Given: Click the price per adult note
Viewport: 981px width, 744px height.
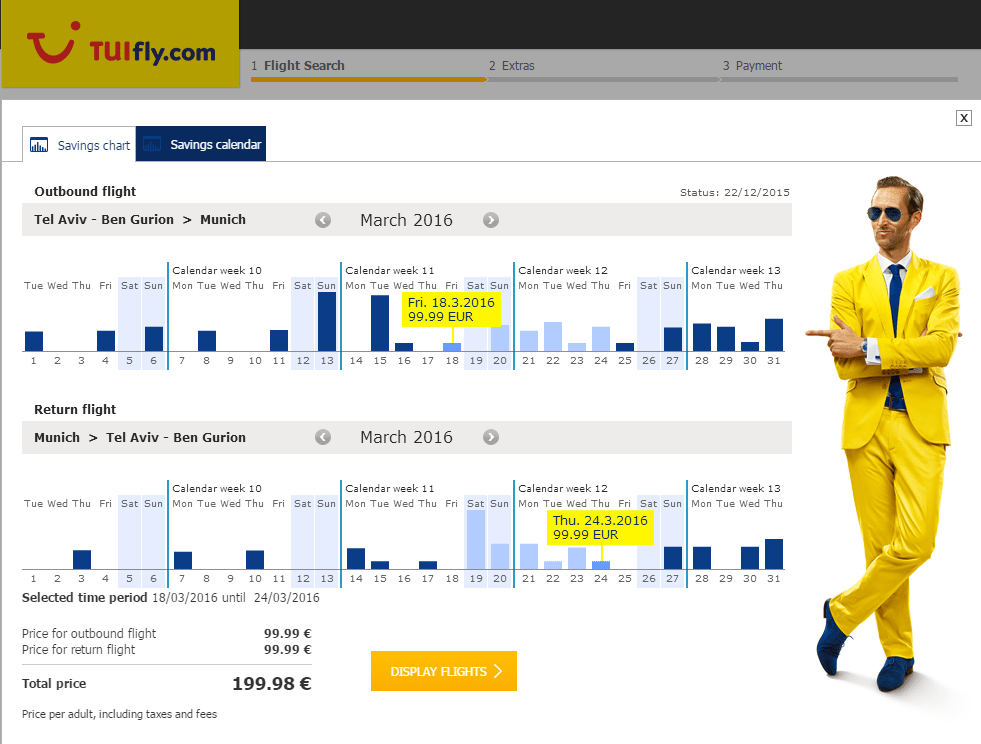Looking at the screenshot, I should click(119, 714).
